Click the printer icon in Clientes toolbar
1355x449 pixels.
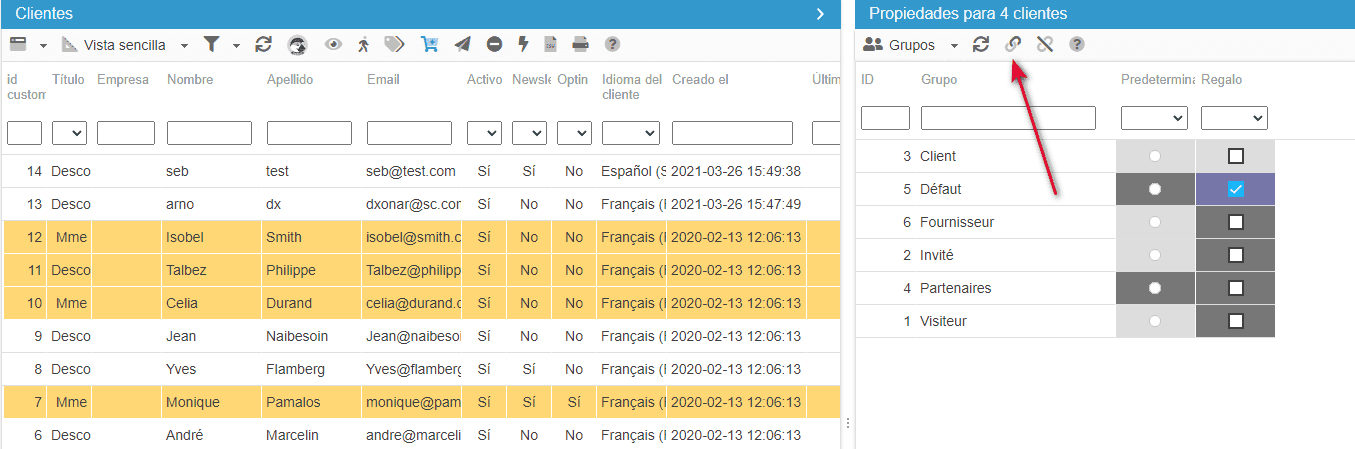tap(580, 44)
